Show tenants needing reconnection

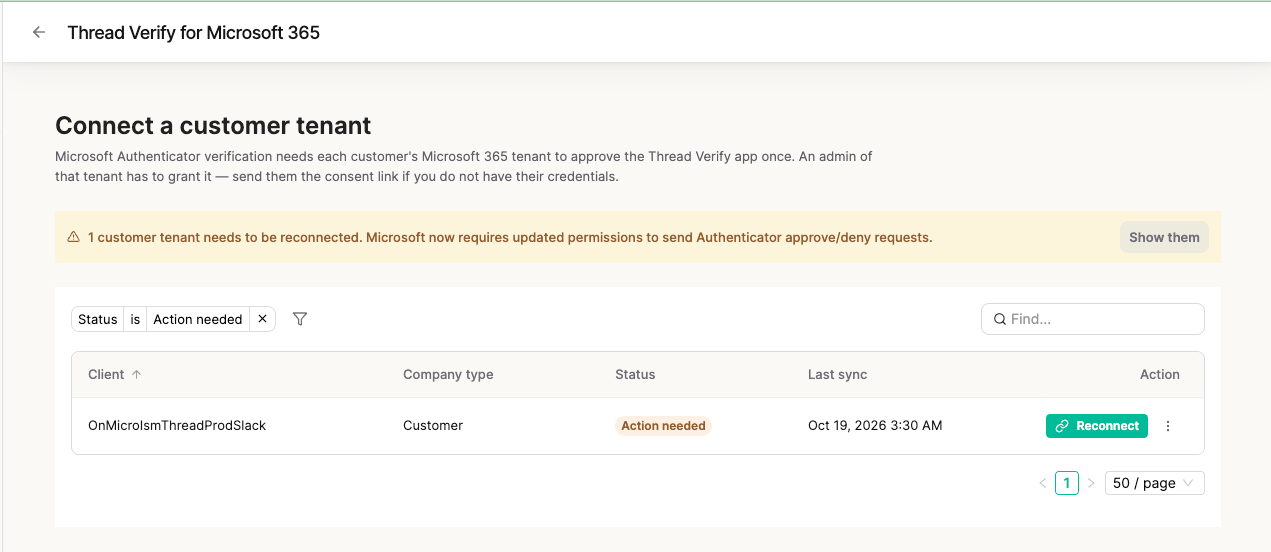tap(1164, 237)
